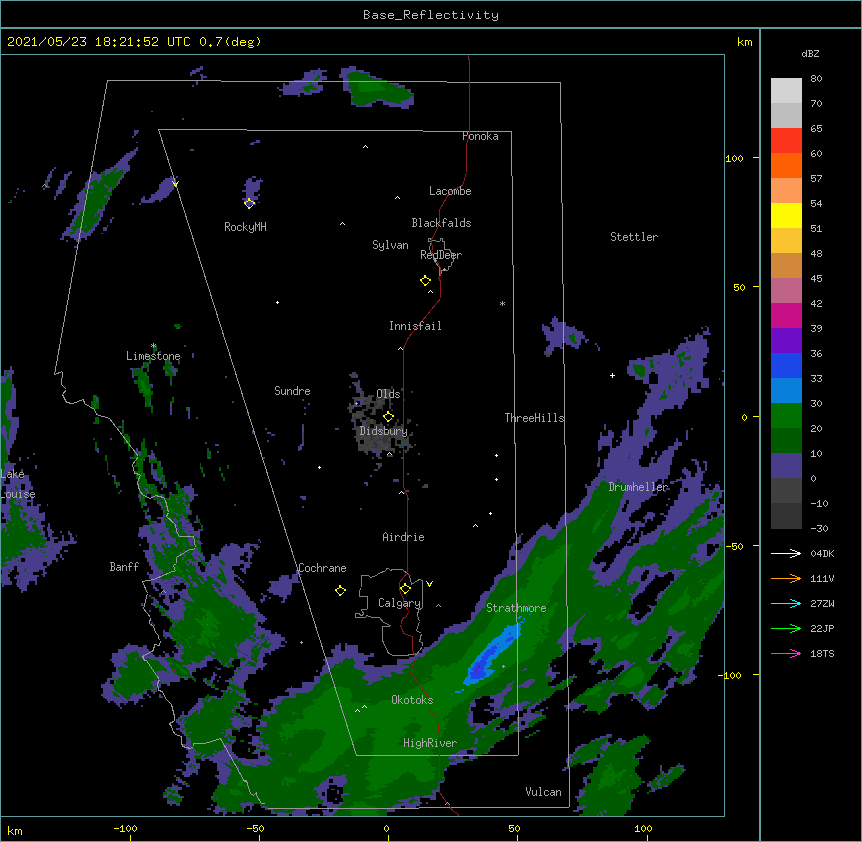Click the Cochrane label
Image resolution: width=862 pixels, height=842 pixels.
tap(322, 568)
